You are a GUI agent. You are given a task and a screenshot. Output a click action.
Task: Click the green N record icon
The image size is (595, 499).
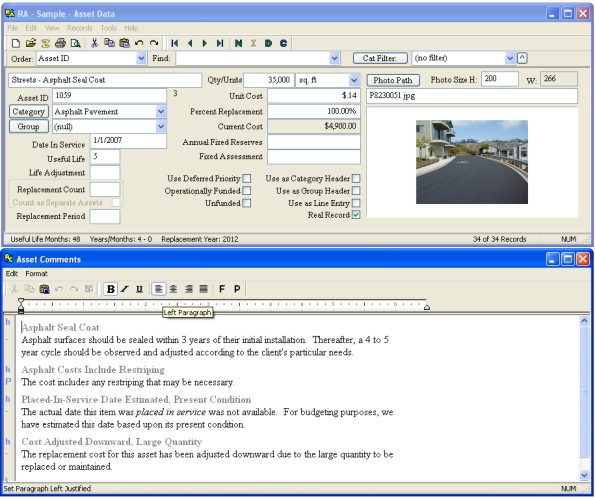(x=239, y=43)
